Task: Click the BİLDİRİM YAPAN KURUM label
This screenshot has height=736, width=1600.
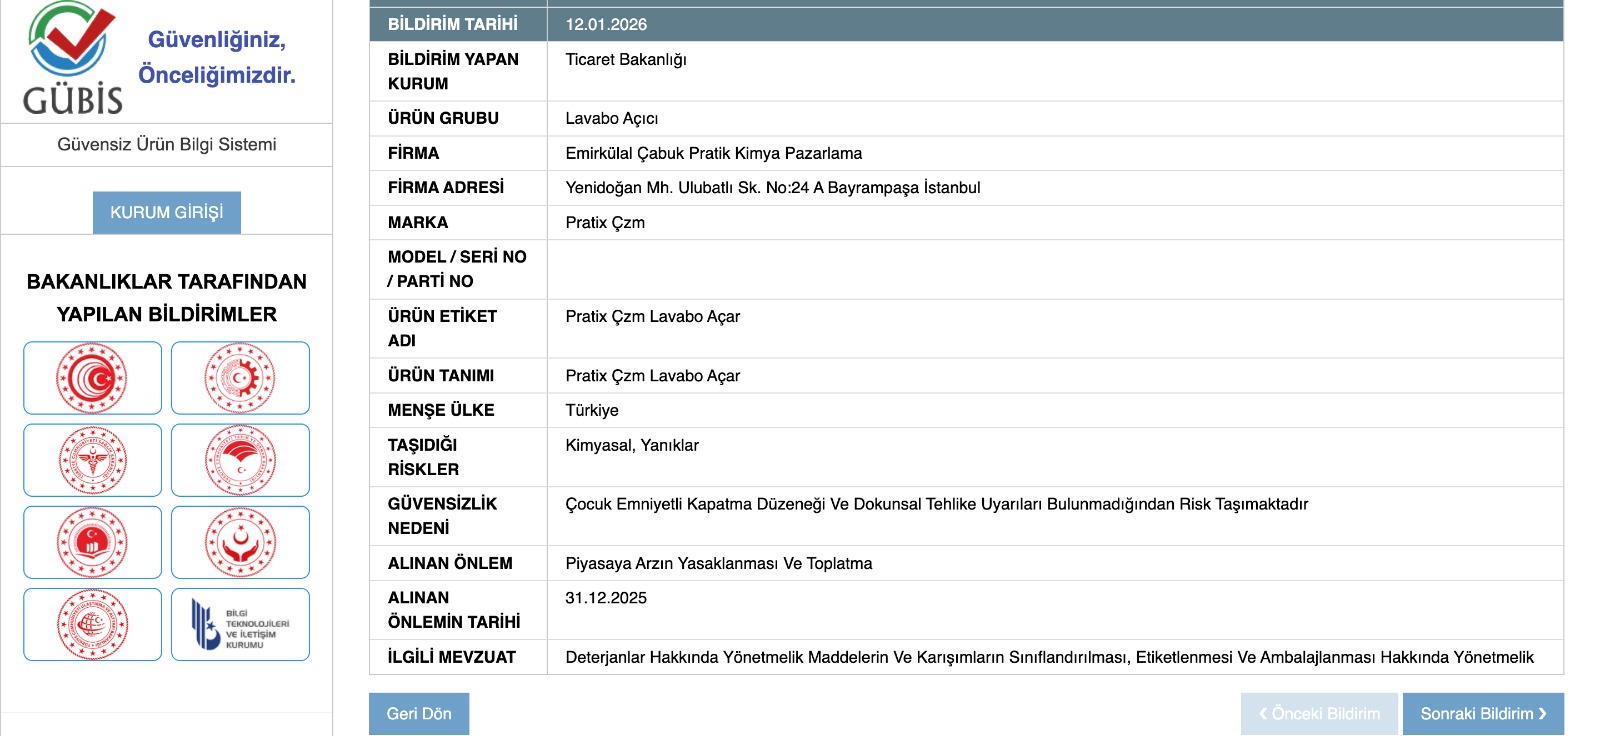Action: click(x=453, y=71)
